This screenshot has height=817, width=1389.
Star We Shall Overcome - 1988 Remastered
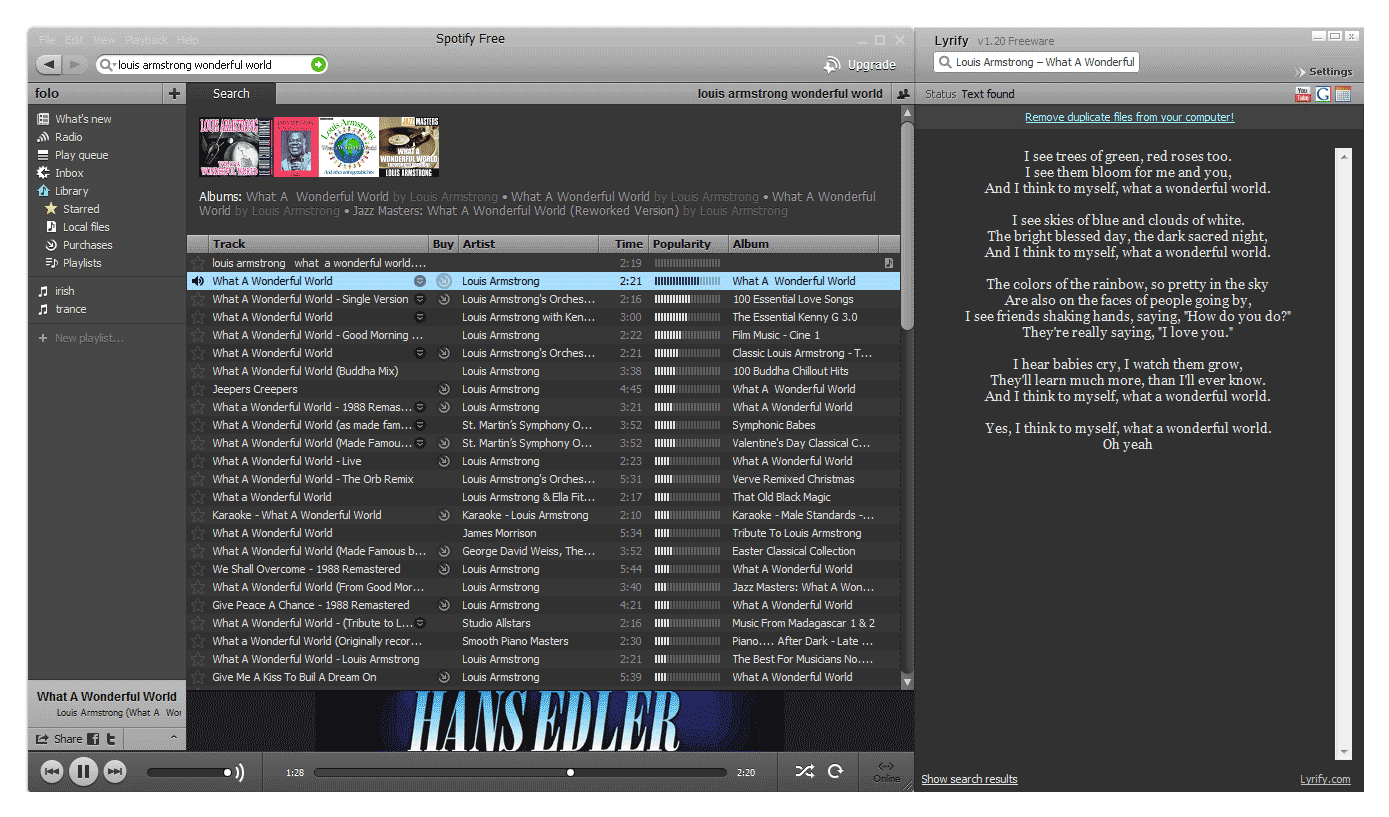point(198,569)
